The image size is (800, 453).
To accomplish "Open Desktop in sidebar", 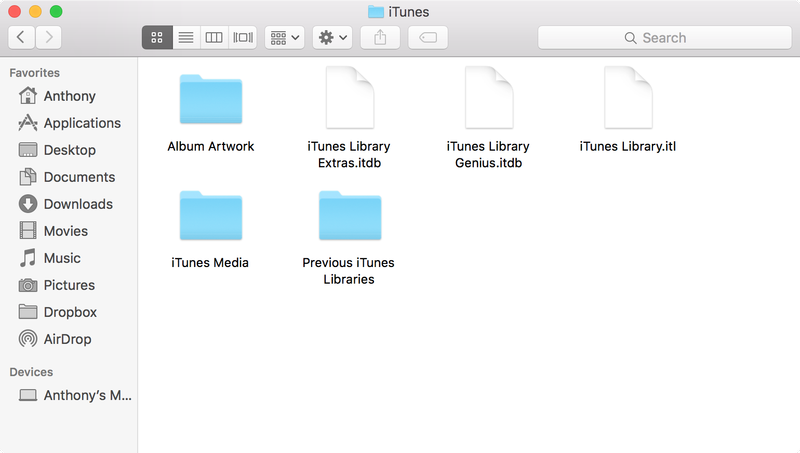I will (x=69, y=150).
